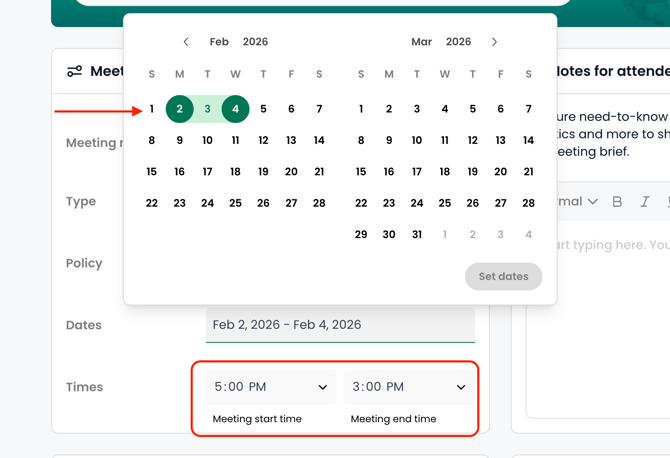Select March 1 in the calendar

tap(361, 109)
